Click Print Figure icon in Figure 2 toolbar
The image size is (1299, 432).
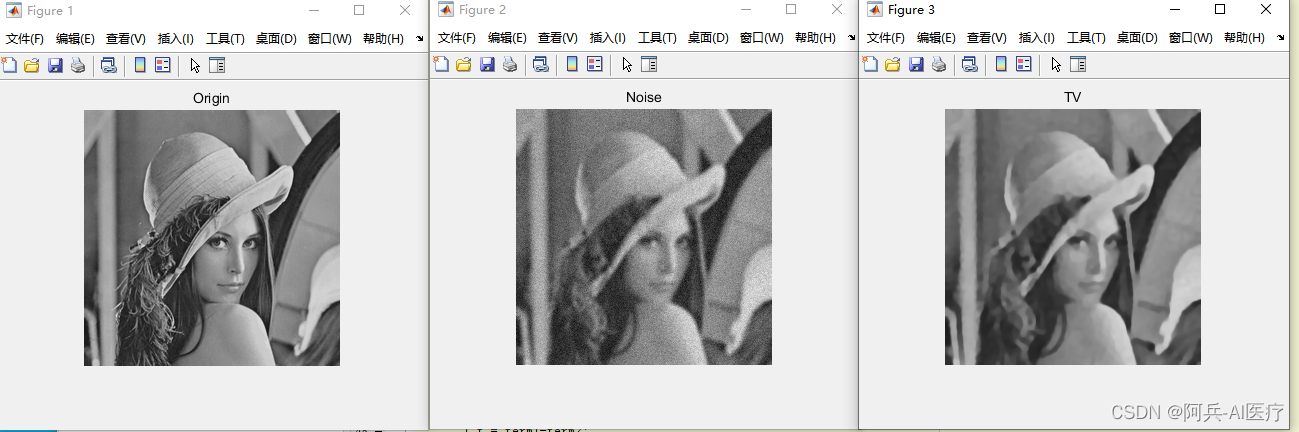pos(510,65)
